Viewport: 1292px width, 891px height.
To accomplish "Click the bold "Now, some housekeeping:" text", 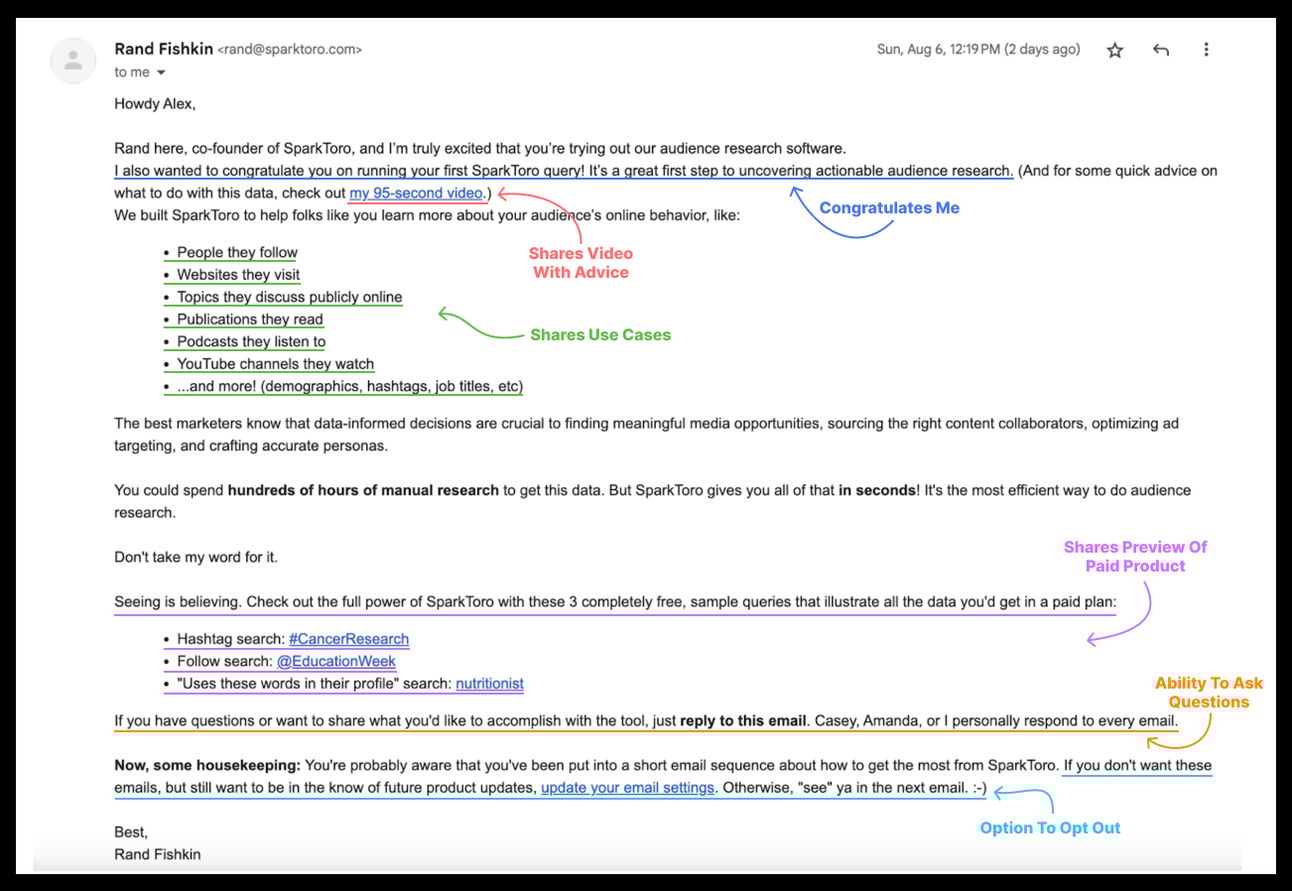I will coord(207,765).
